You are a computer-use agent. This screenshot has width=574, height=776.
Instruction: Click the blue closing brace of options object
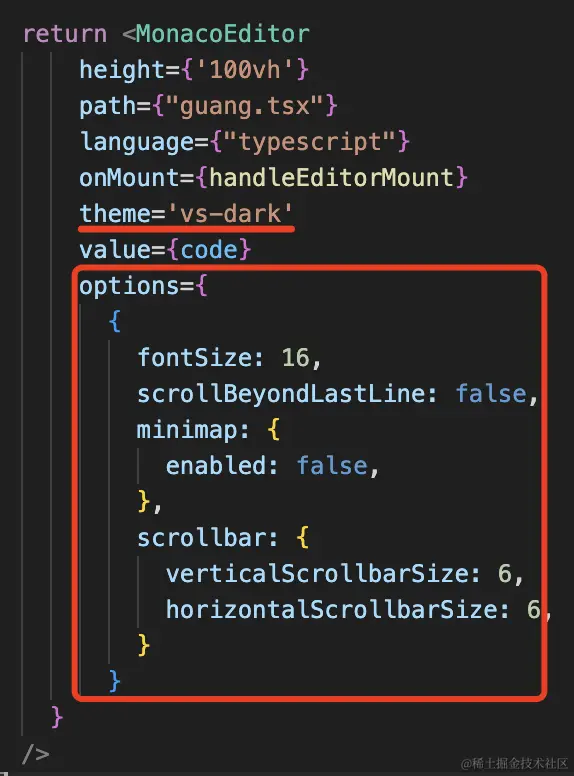point(114,681)
